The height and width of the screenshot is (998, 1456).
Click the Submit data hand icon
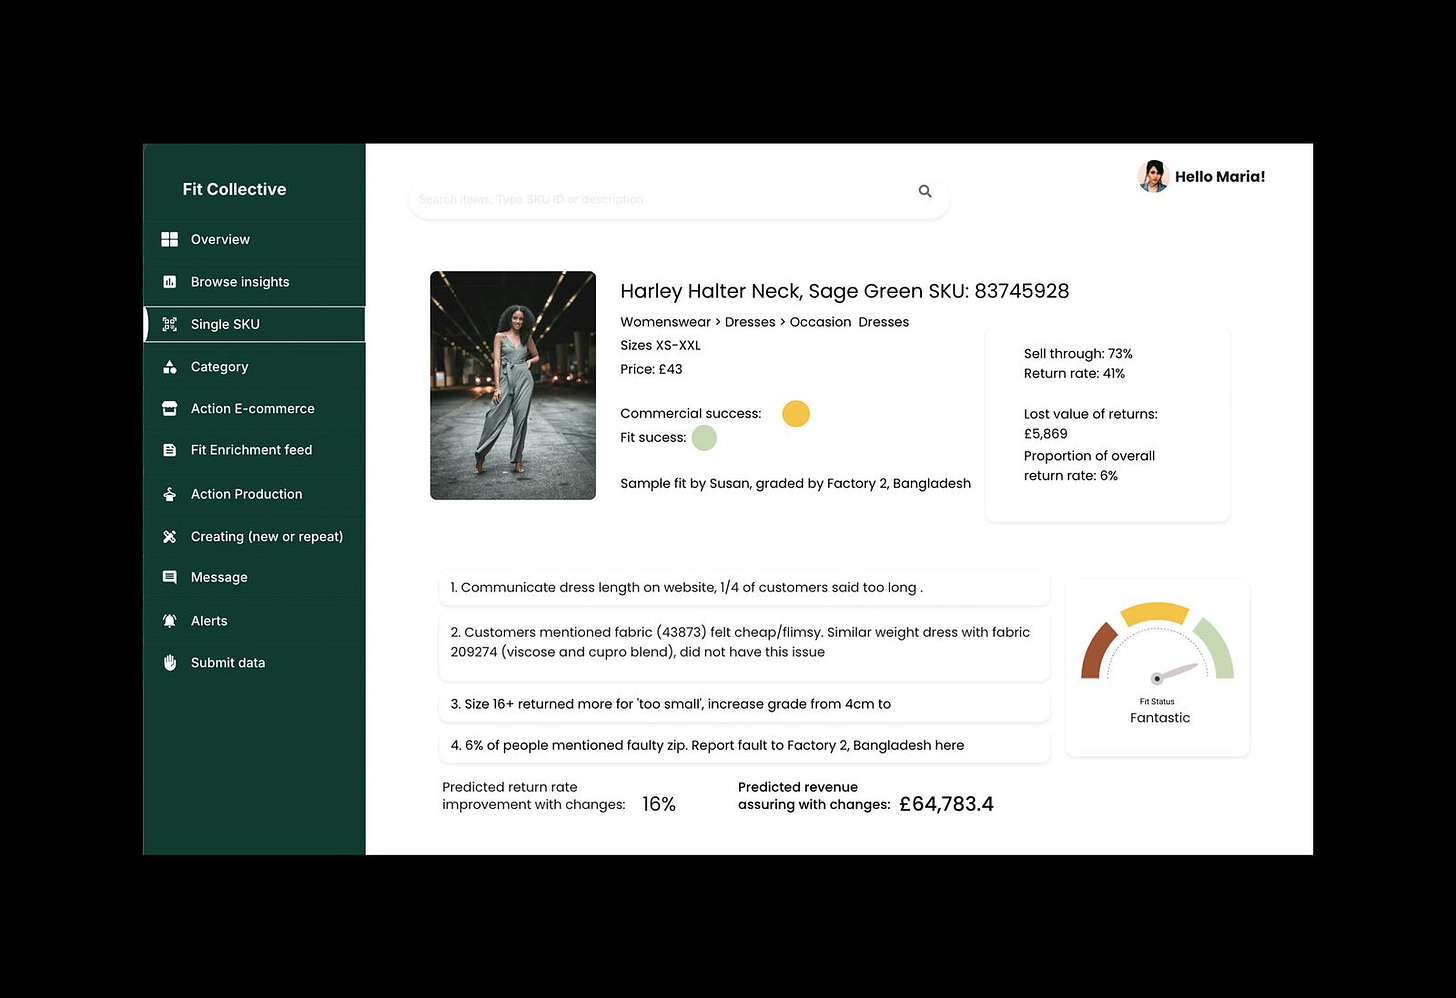[x=170, y=662]
